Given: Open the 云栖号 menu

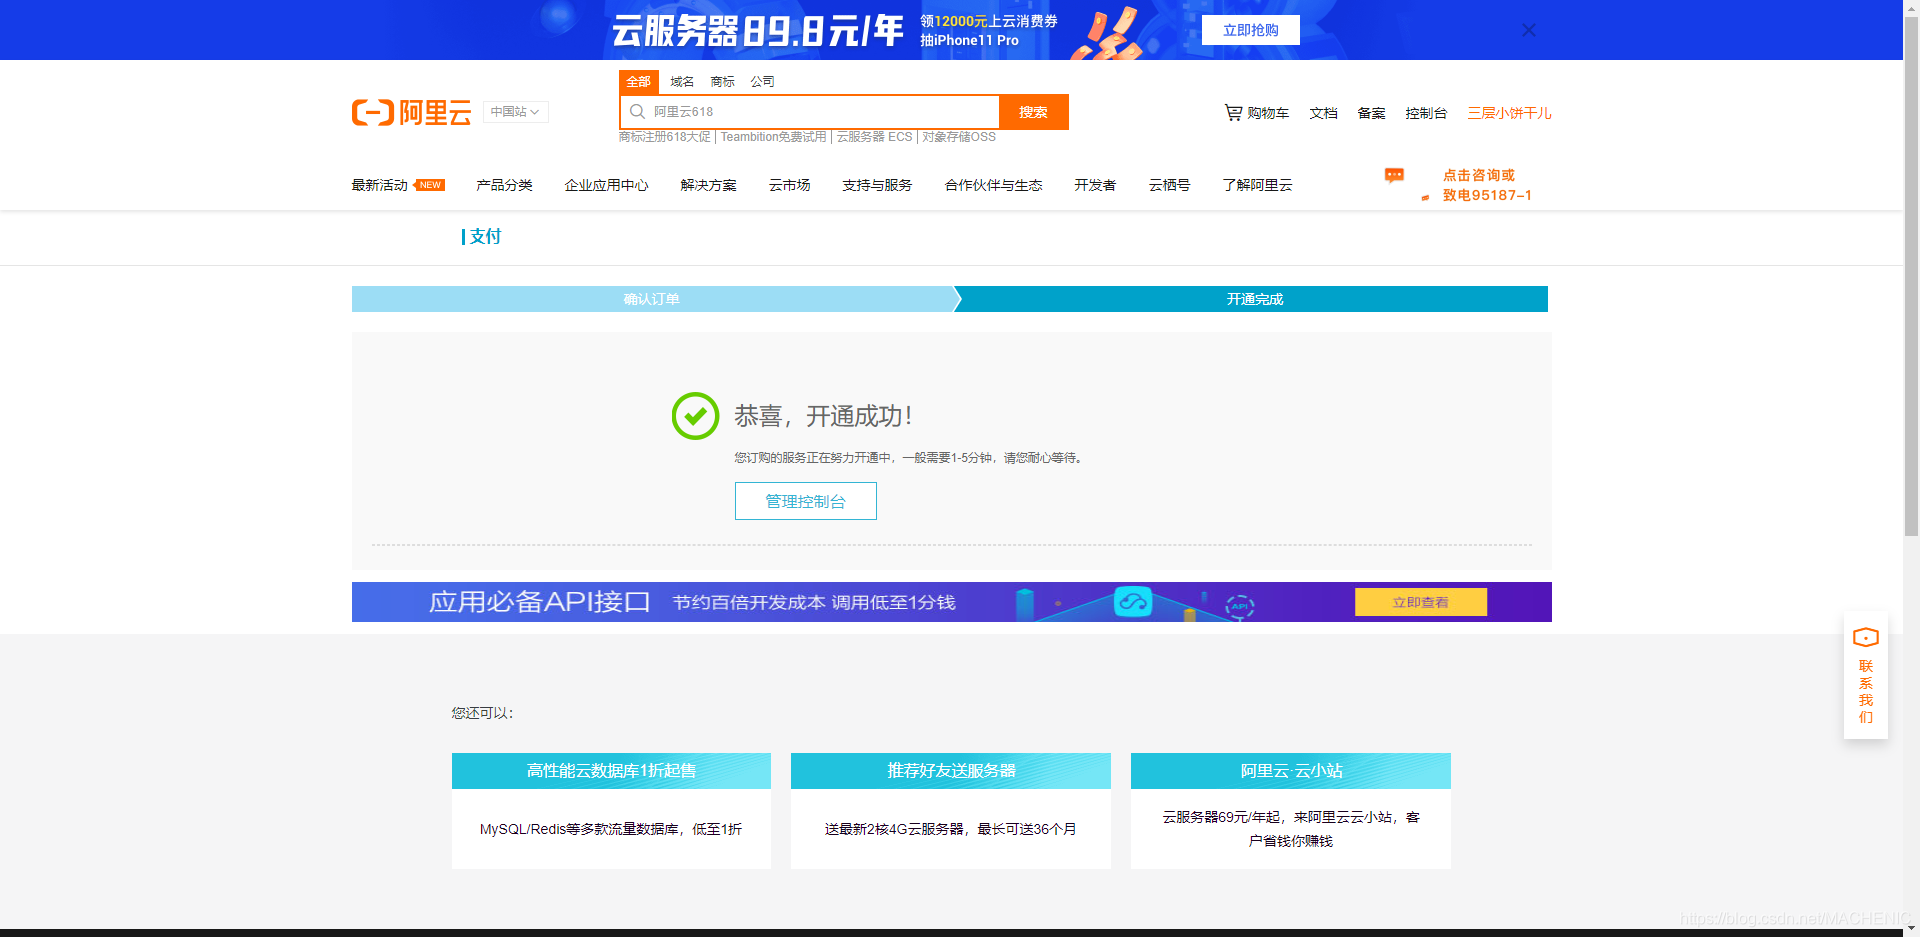Looking at the screenshot, I should click(1169, 185).
